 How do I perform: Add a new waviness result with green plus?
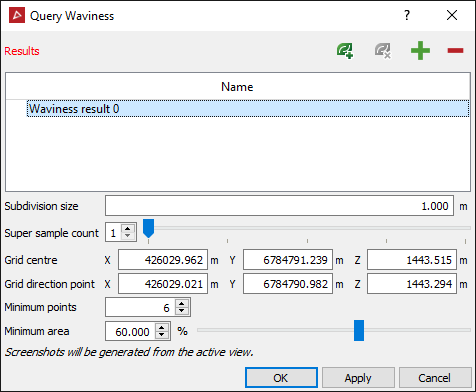[x=420, y=51]
